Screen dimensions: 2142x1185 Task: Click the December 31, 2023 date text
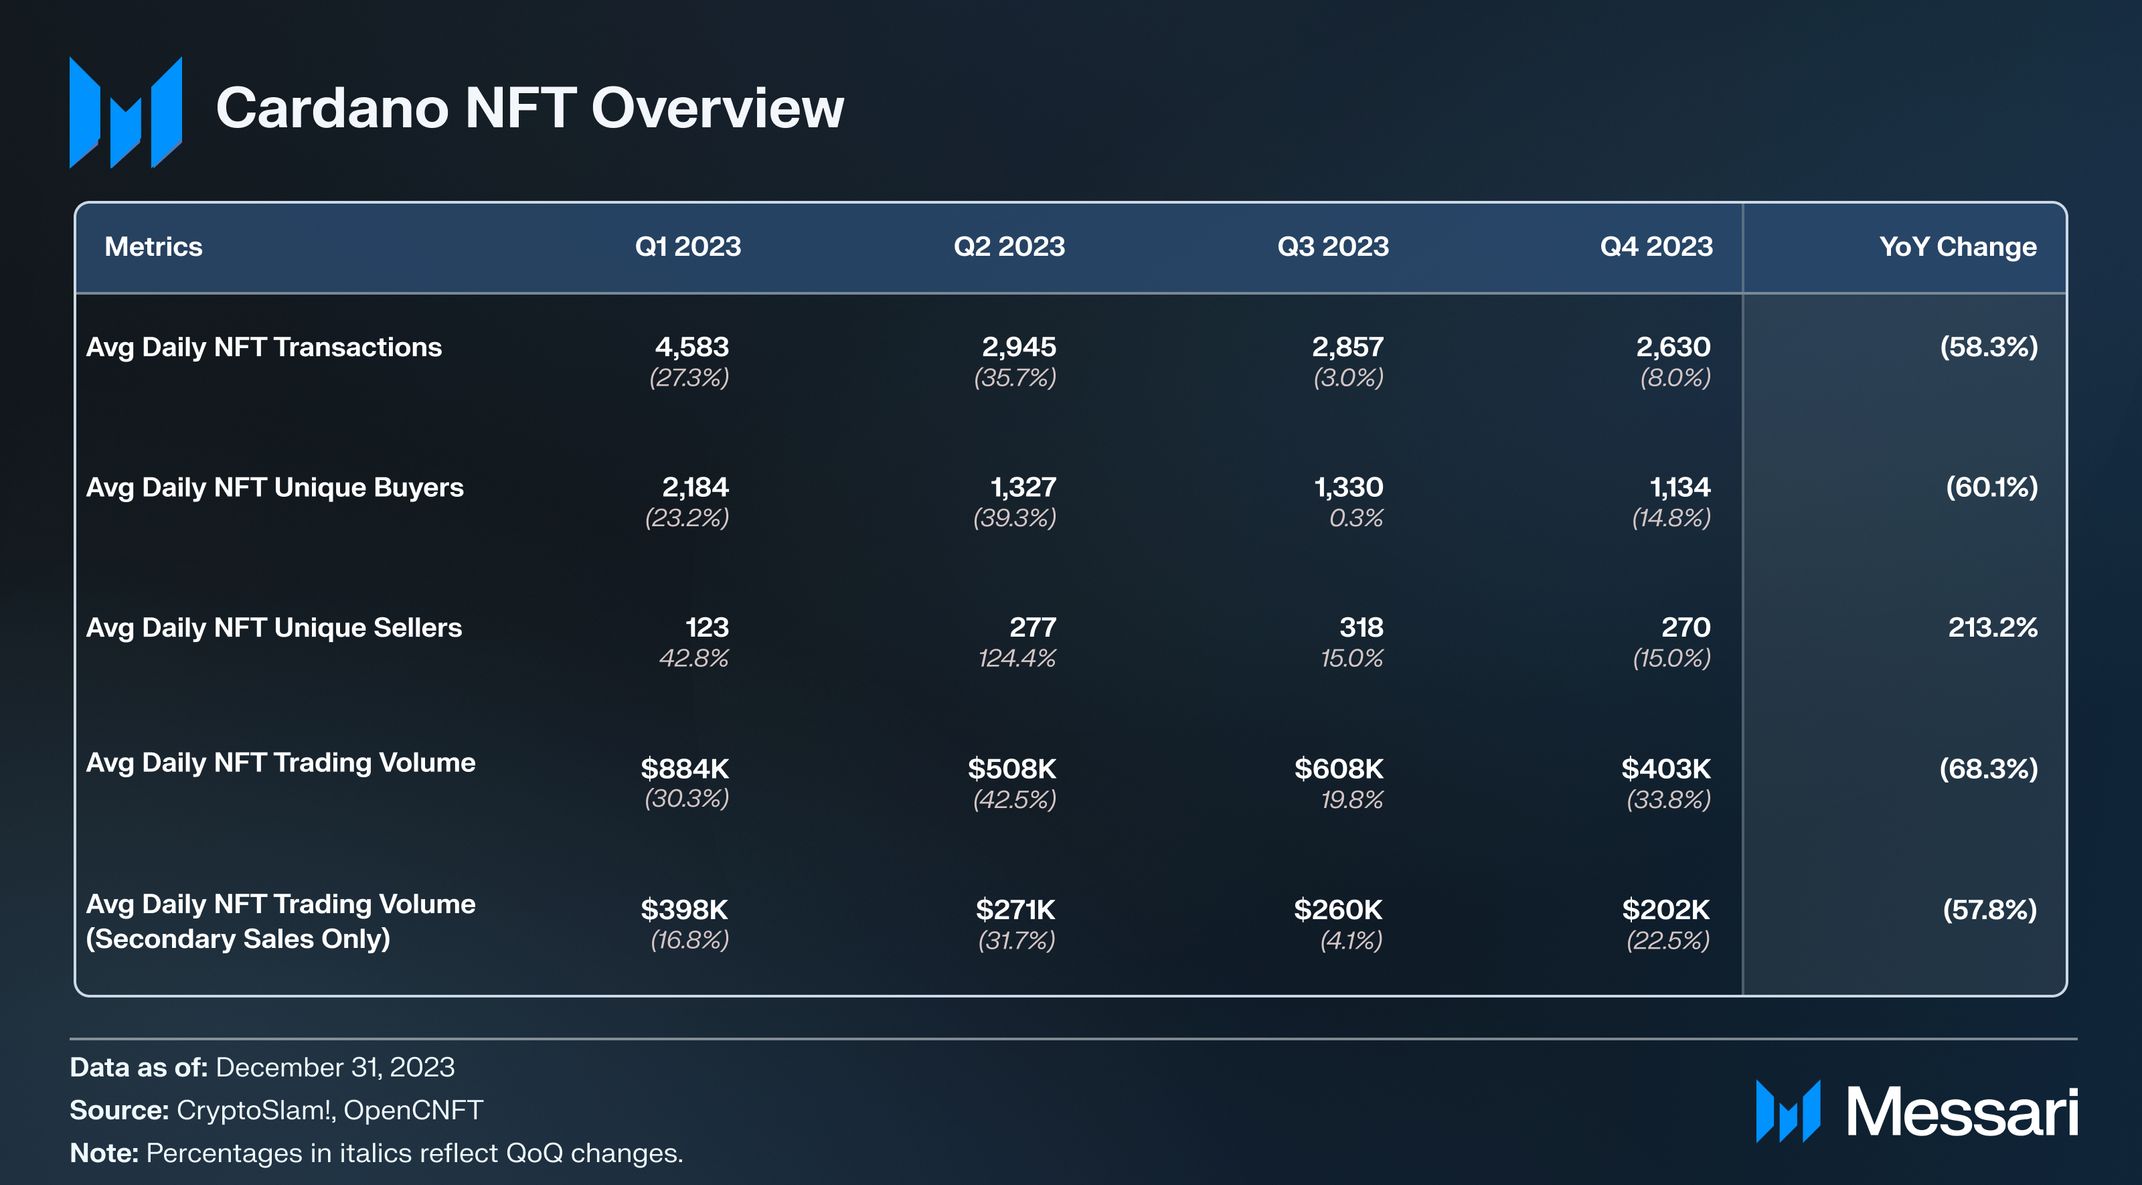335,1067
